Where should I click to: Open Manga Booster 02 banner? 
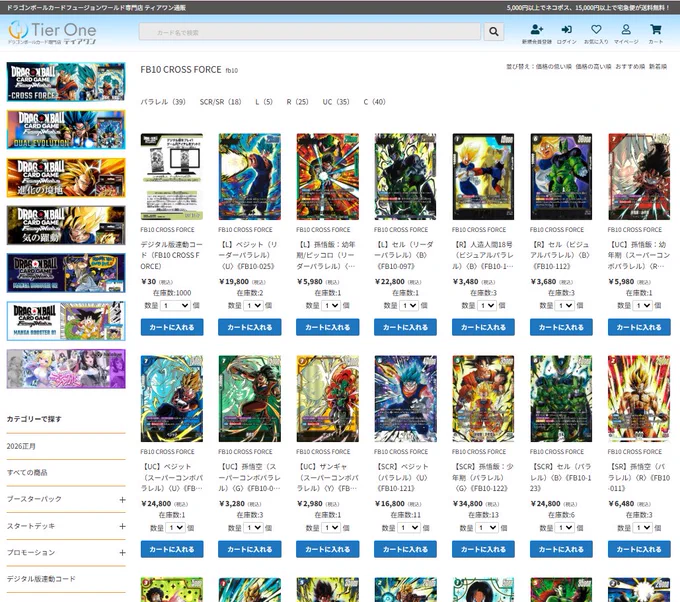(66, 273)
